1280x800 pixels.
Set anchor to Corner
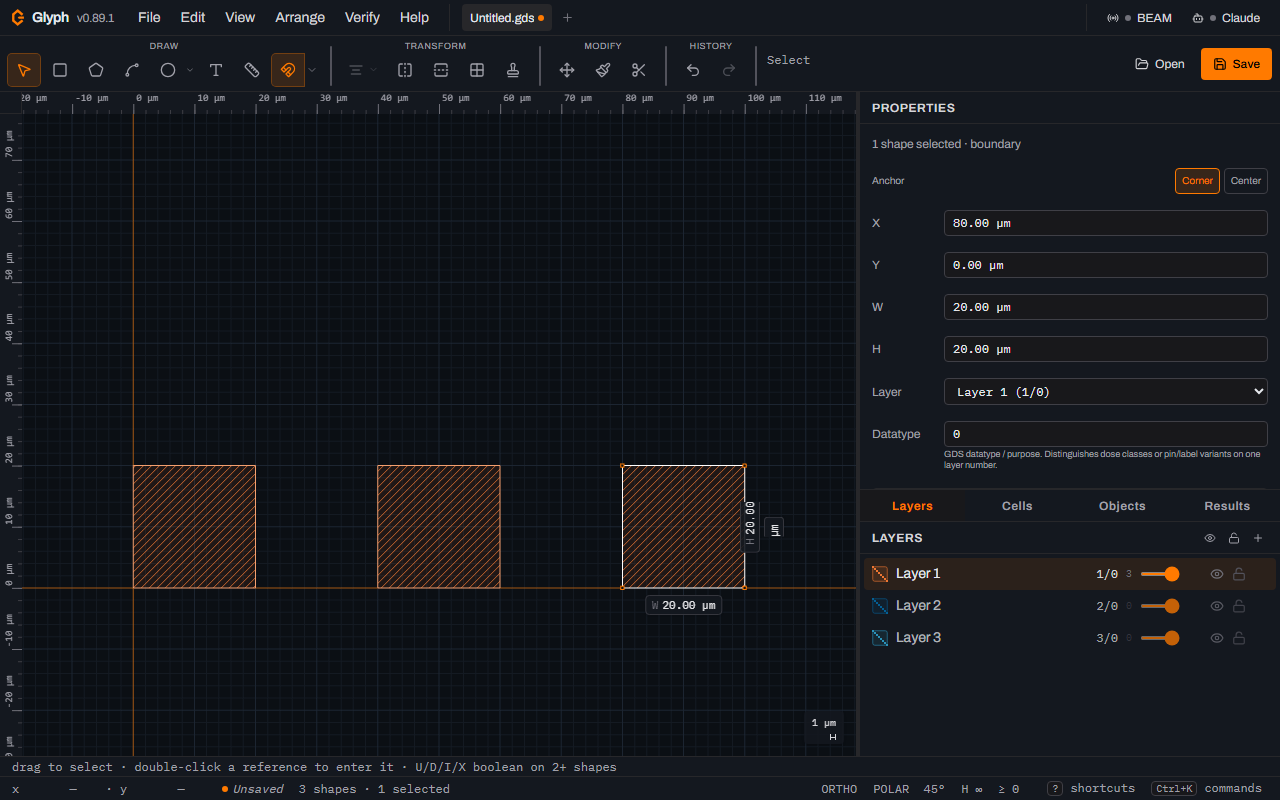tap(1197, 181)
